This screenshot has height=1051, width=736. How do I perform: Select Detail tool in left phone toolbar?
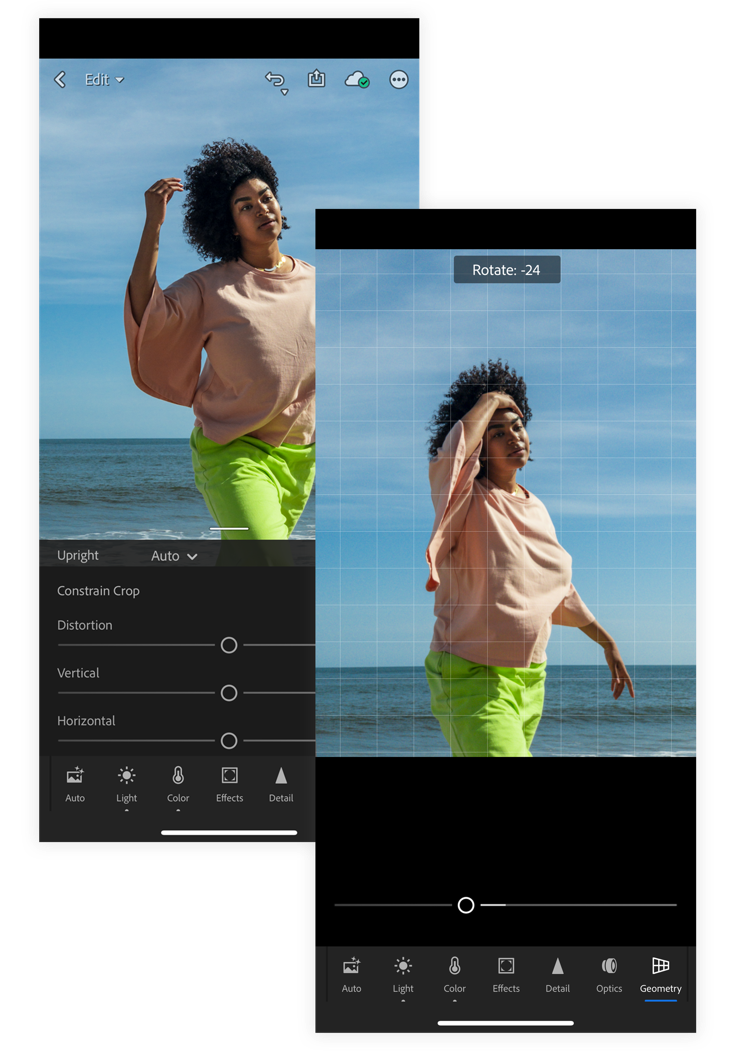click(x=281, y=784)
